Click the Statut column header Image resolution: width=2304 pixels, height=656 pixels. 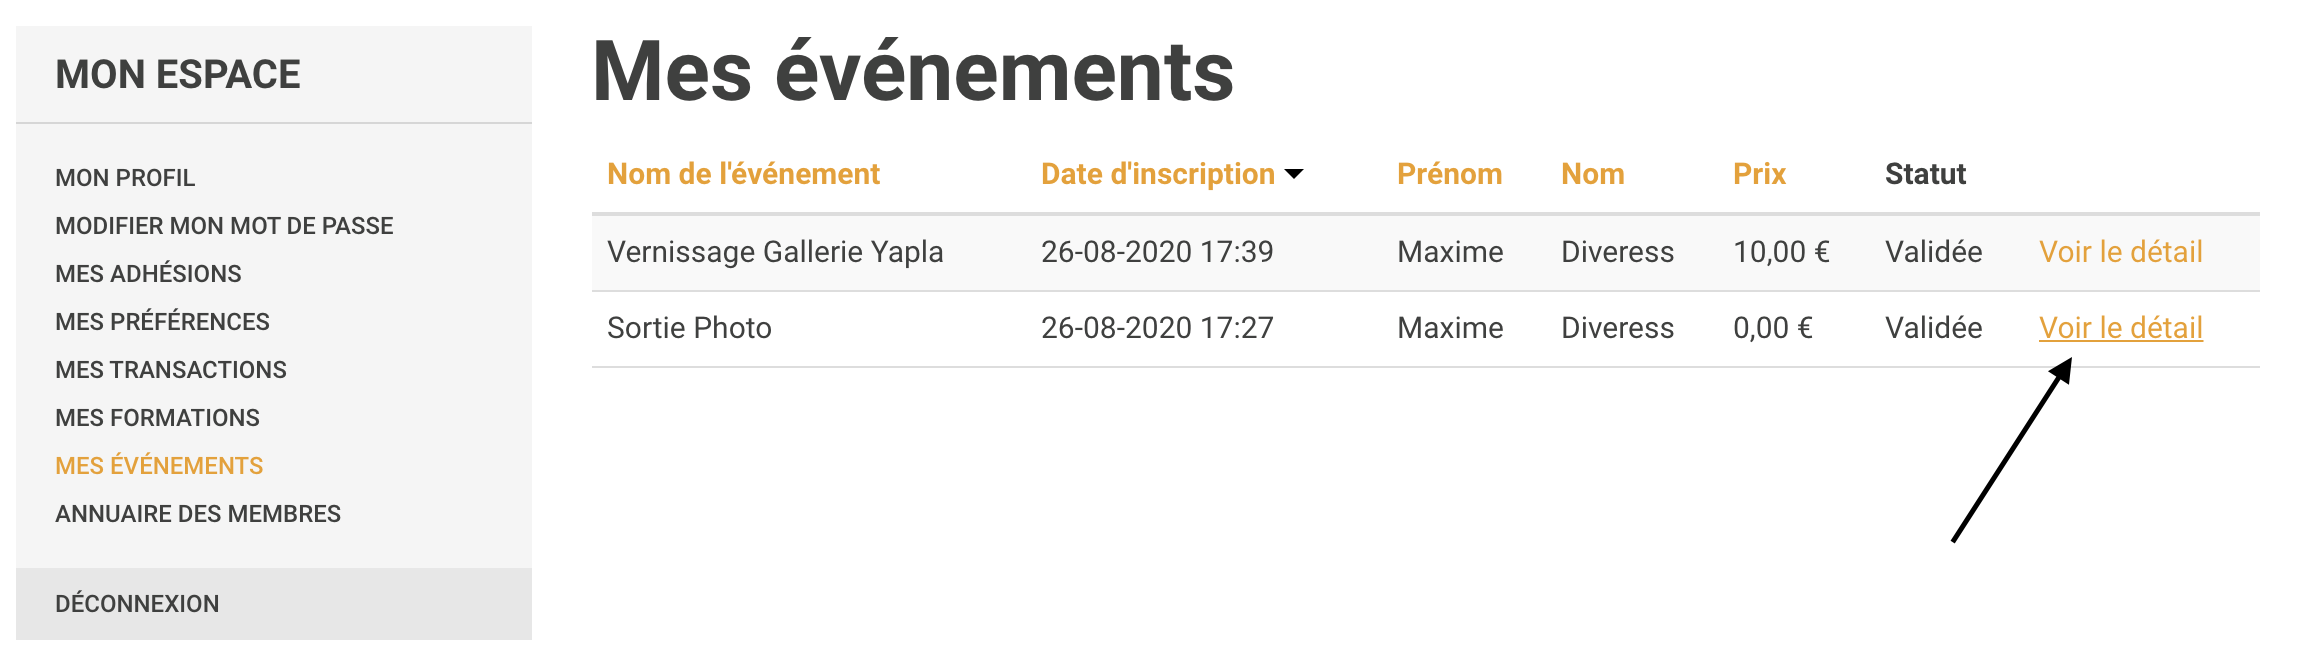(1925, 174)
